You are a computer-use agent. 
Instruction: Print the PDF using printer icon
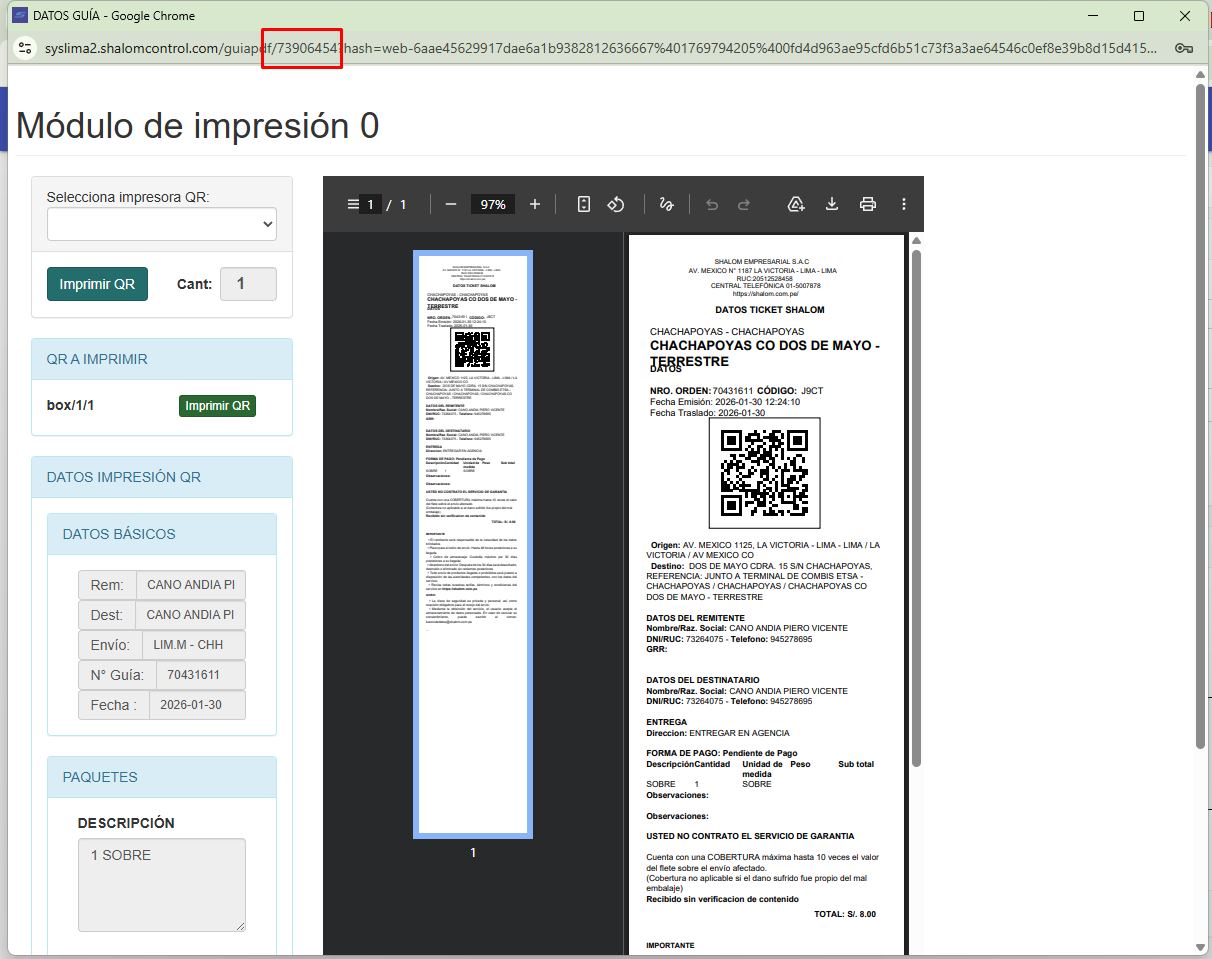[x=868, y=204]
